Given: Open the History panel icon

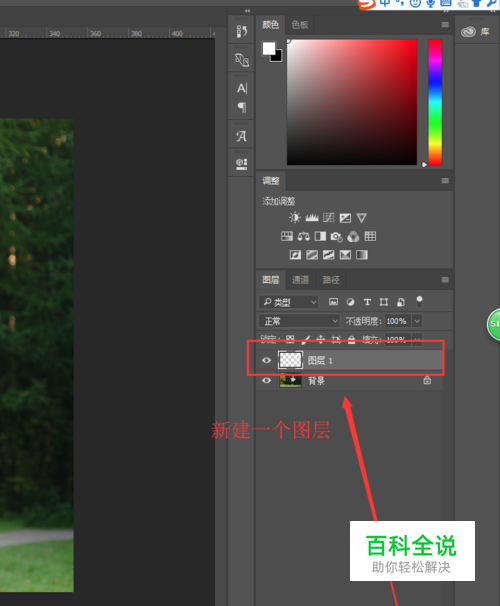Looking at the screenshot, I should click(x=242, y=31).
